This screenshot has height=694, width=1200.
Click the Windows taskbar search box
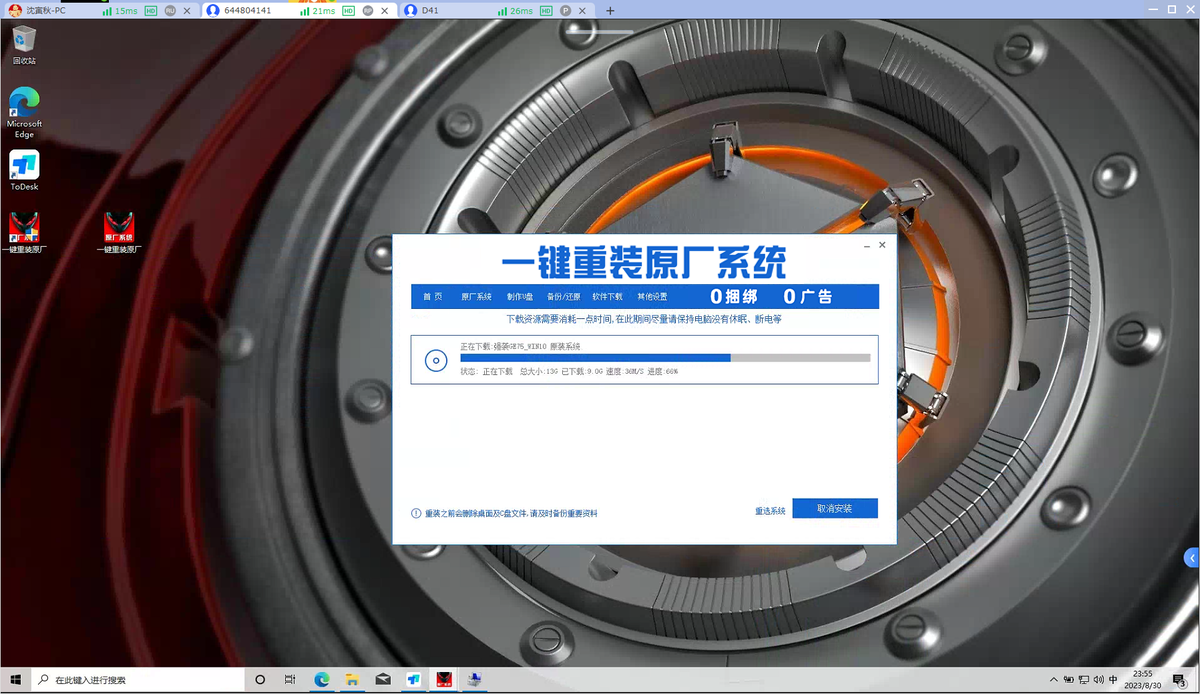click(138, 680)
